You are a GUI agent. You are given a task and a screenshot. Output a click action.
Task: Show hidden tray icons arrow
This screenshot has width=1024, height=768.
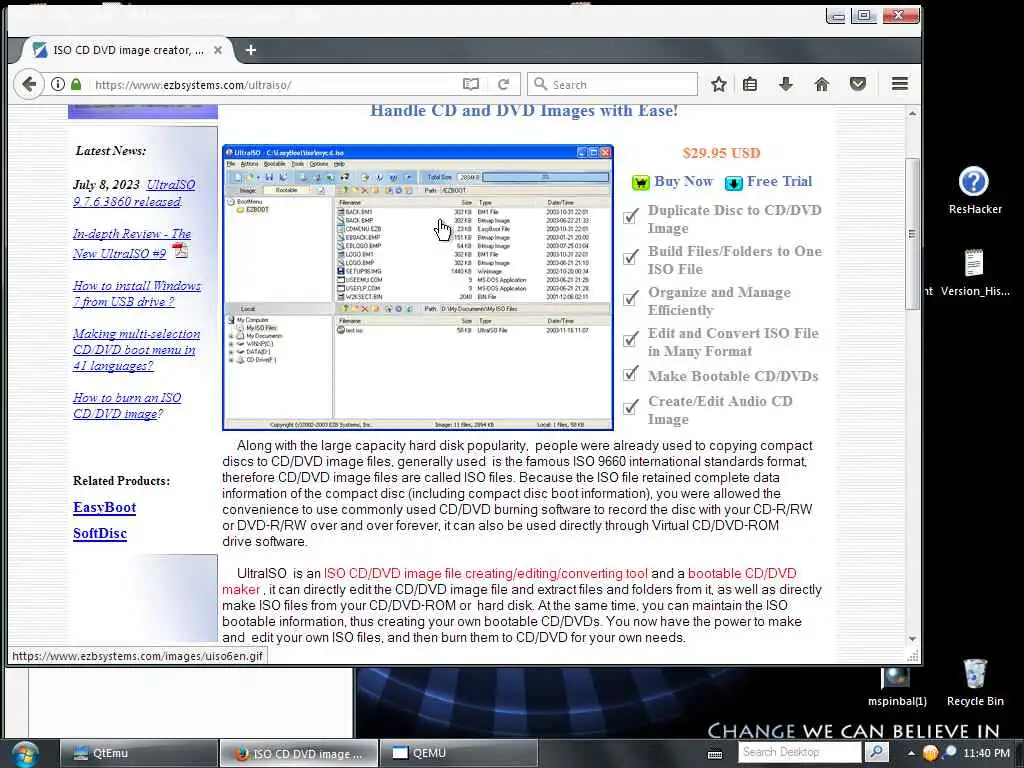(911, 753)
